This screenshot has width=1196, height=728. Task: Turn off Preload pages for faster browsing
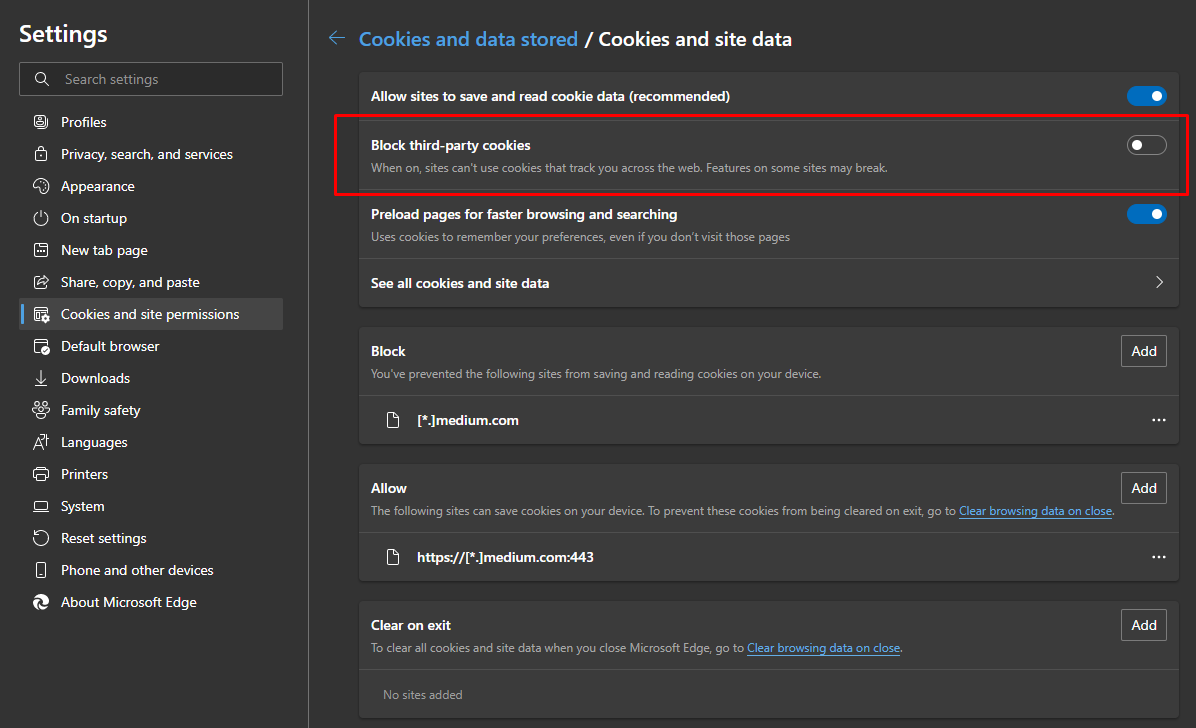[x=1146, y=214]
